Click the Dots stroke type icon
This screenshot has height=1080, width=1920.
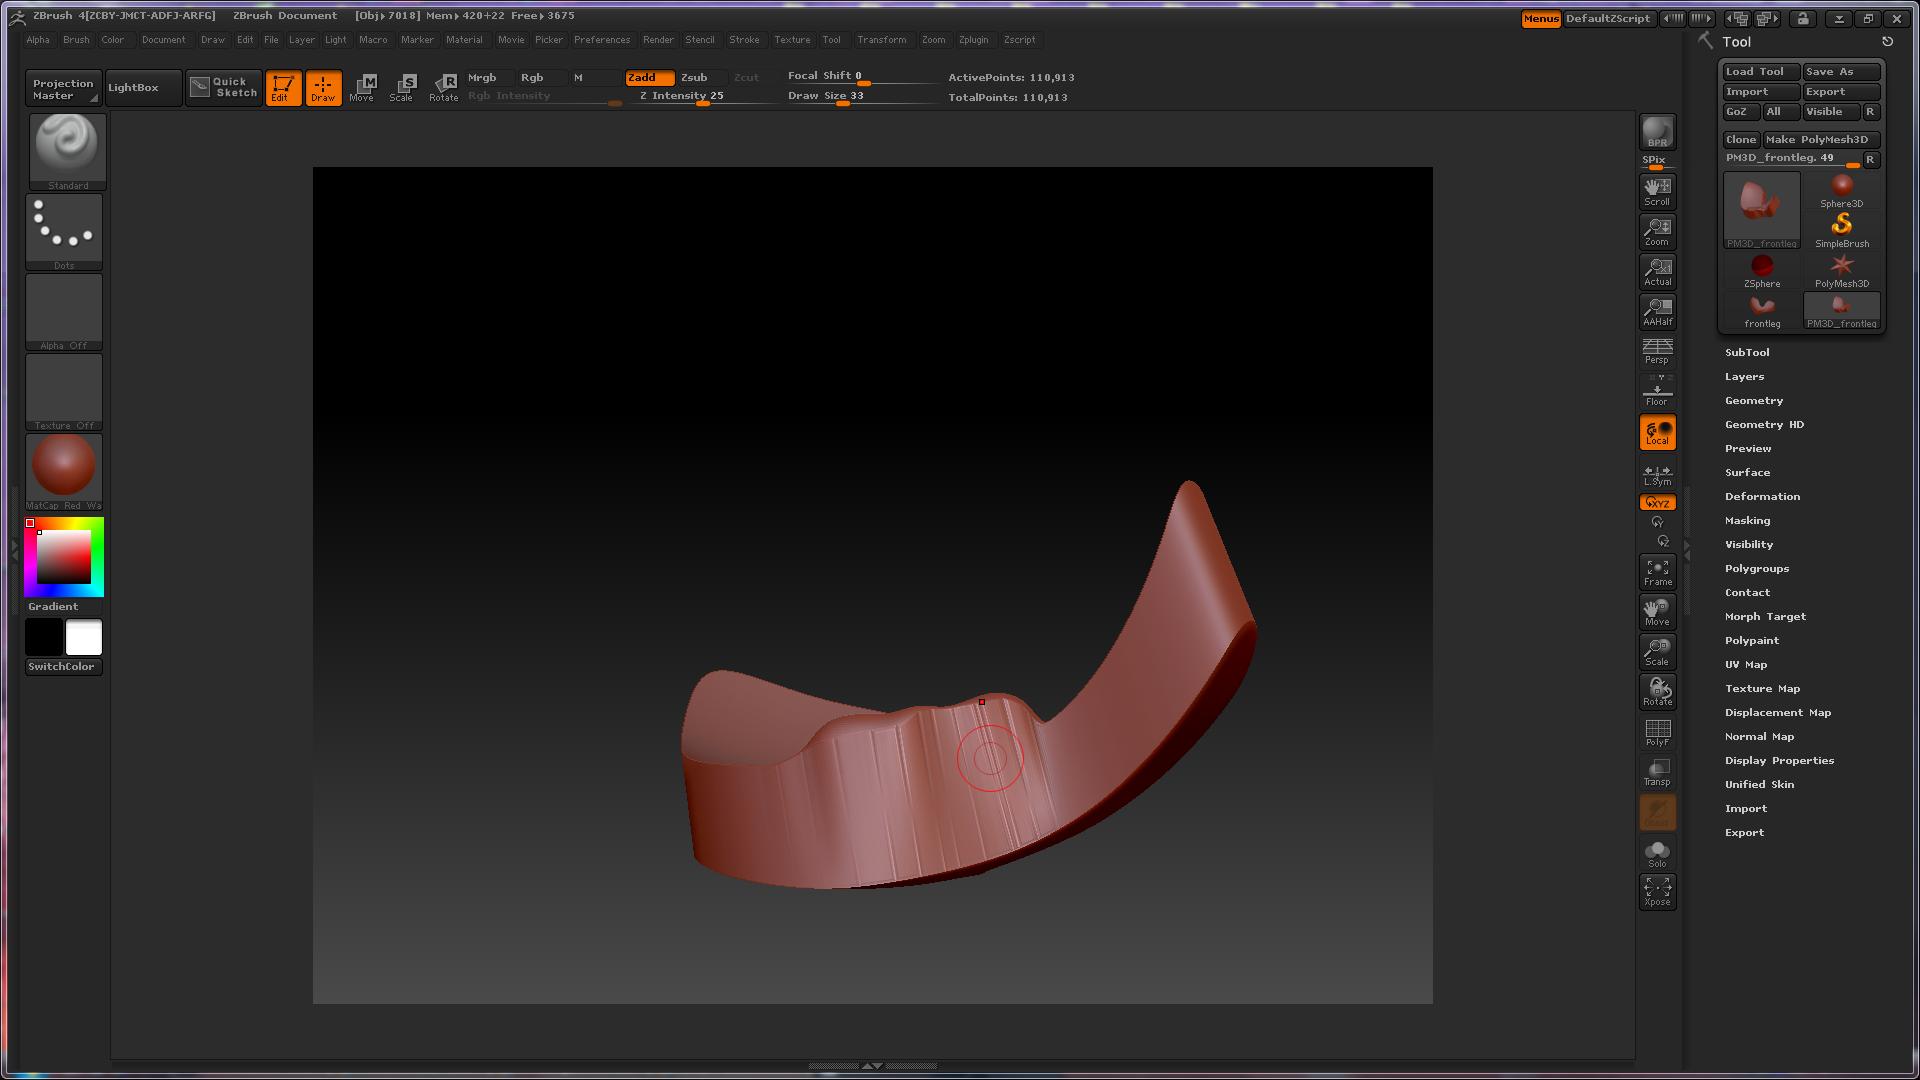(x=64, y=230)
